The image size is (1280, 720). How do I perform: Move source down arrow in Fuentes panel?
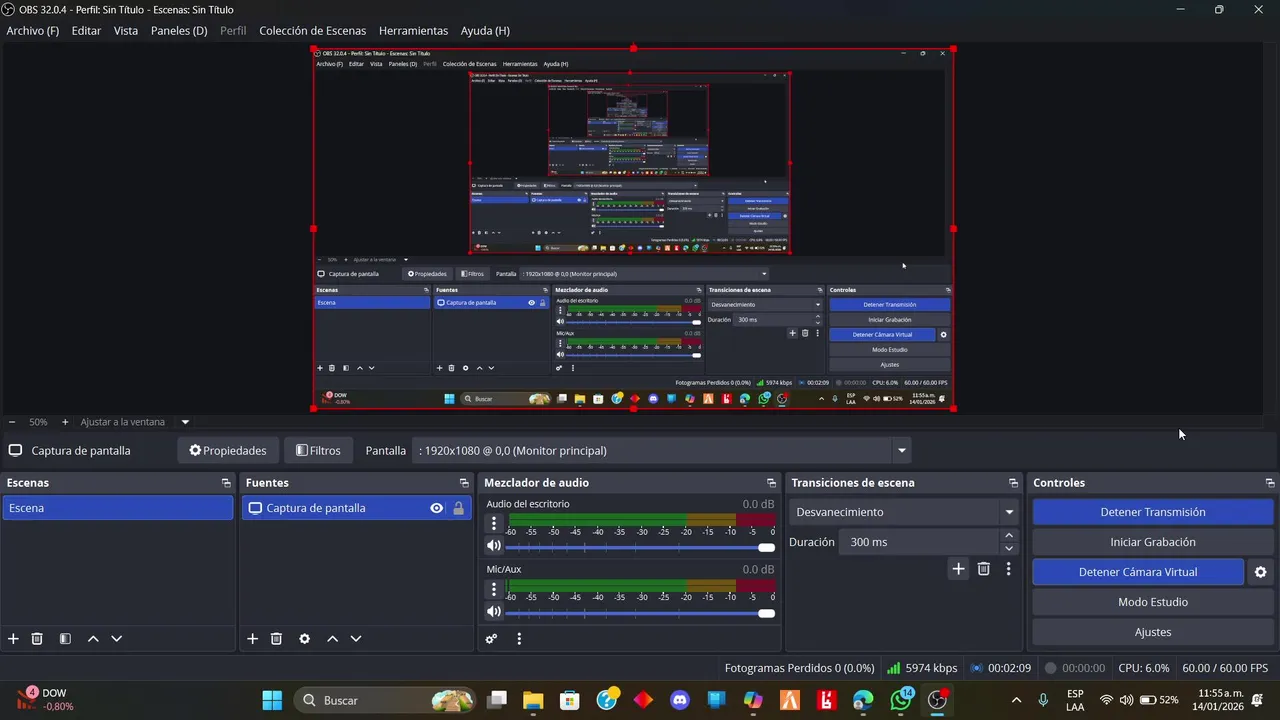(x=355, y=639)
